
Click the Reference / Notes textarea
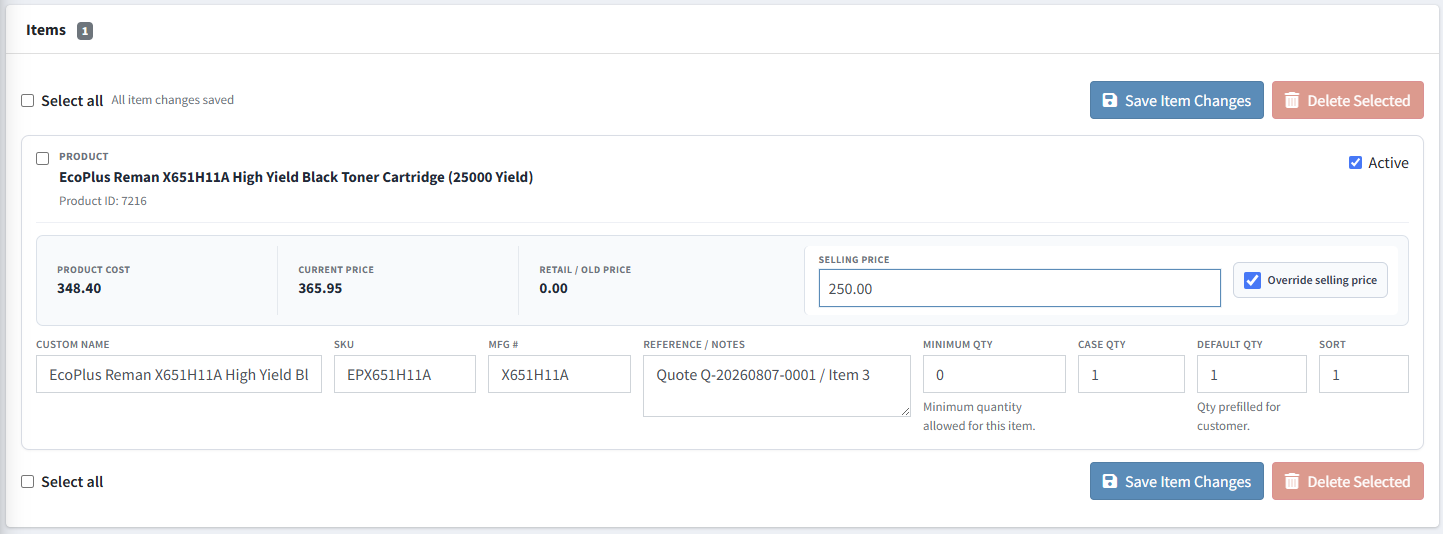(777, 385)
